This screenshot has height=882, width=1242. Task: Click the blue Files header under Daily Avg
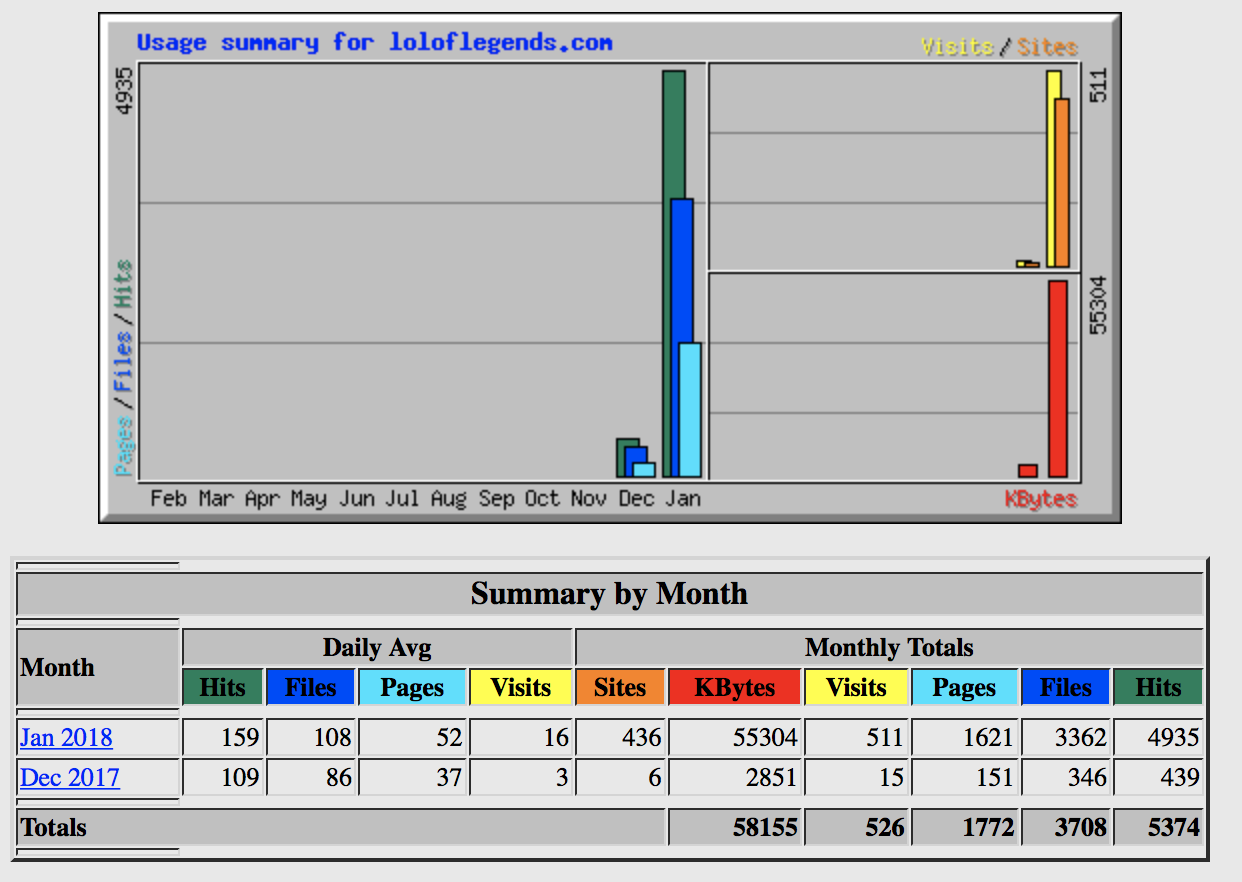tap(310, 687)
